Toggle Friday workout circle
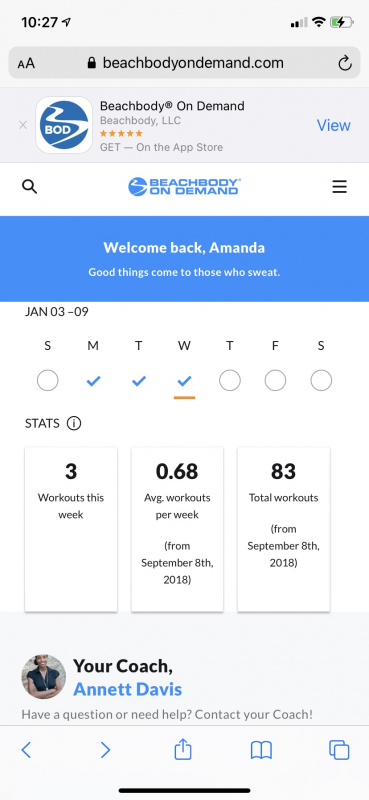The width and height of the screenshot is (369, 800). 275,381
